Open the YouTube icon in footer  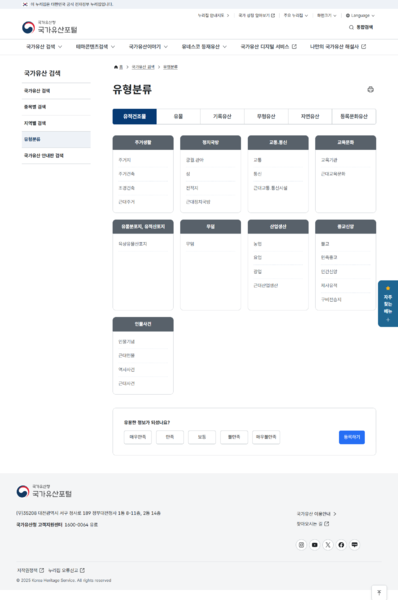click(315, 545)
